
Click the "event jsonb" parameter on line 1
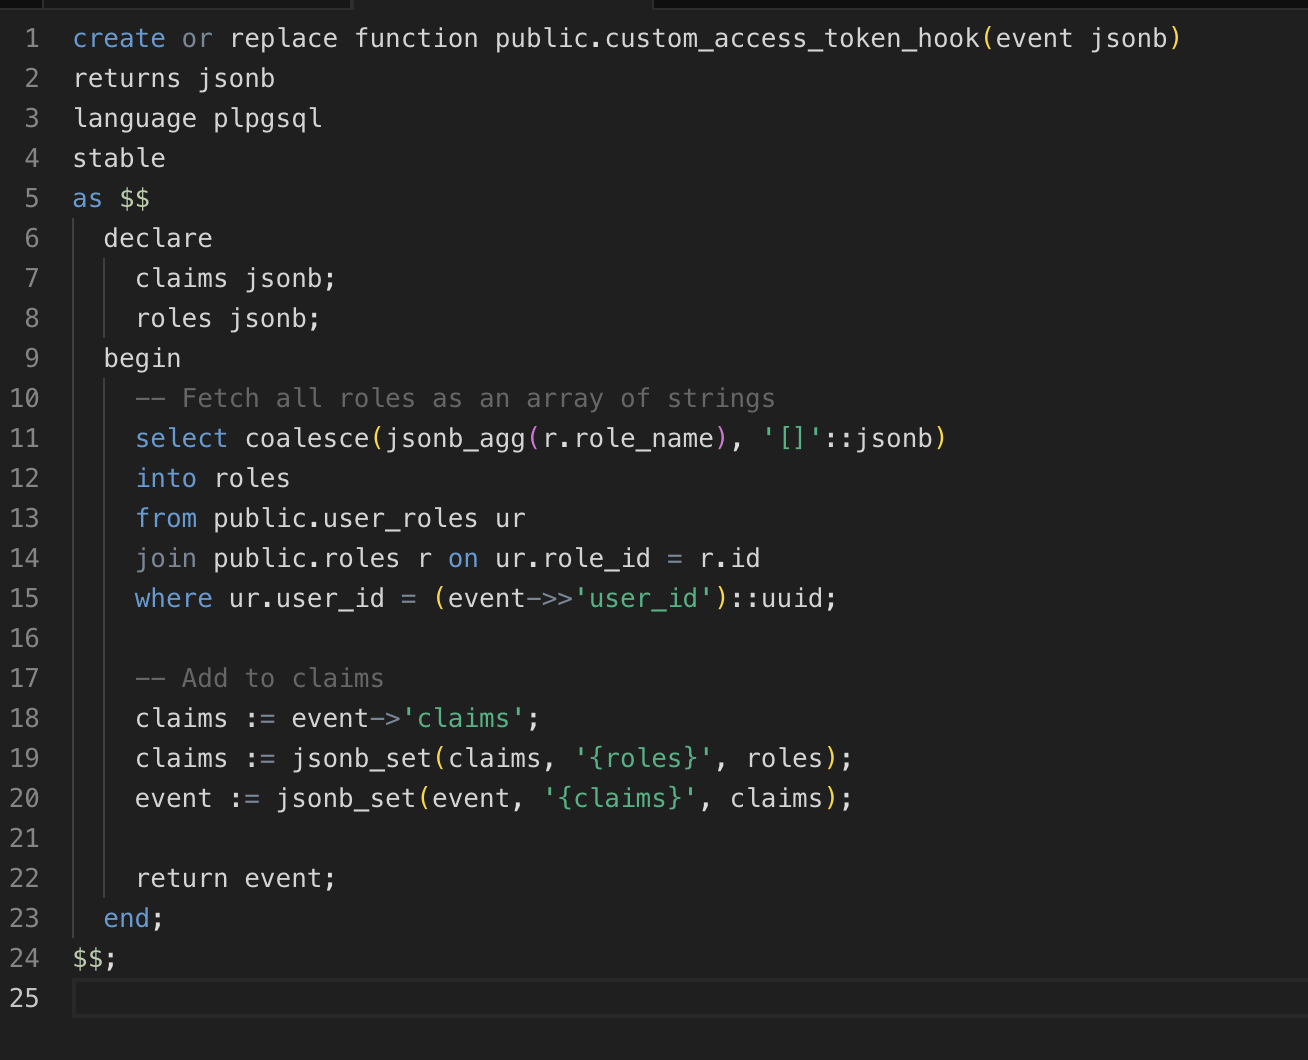pyautogui.click(x=1082, y=39)
